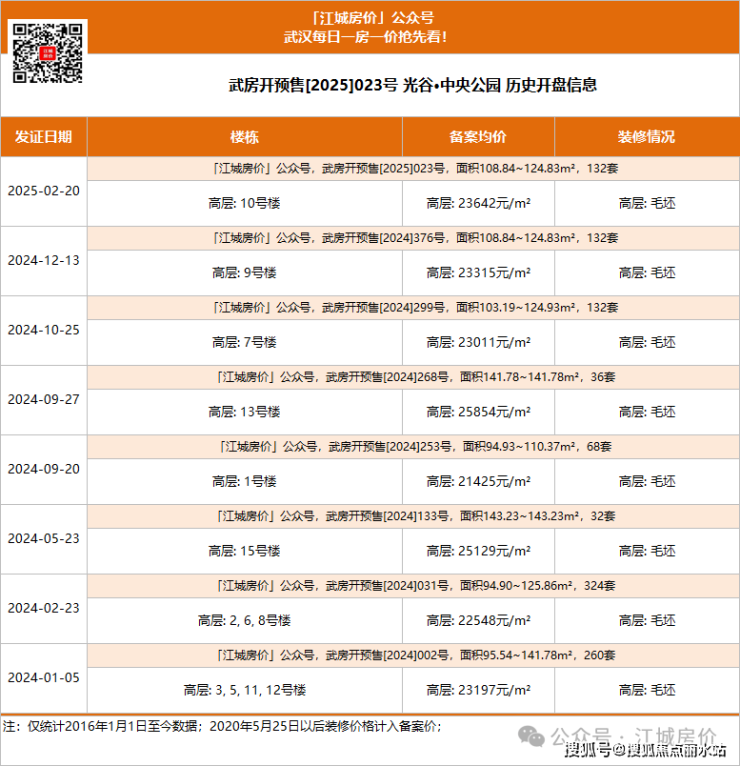This screenshot has height=766, width=740.
Task: Click the price 23197元/m²
Action: (494, 690)
